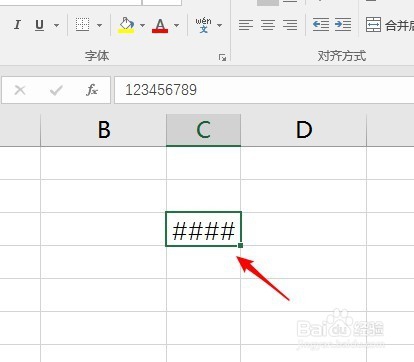Select column B header

click(103, 130)
